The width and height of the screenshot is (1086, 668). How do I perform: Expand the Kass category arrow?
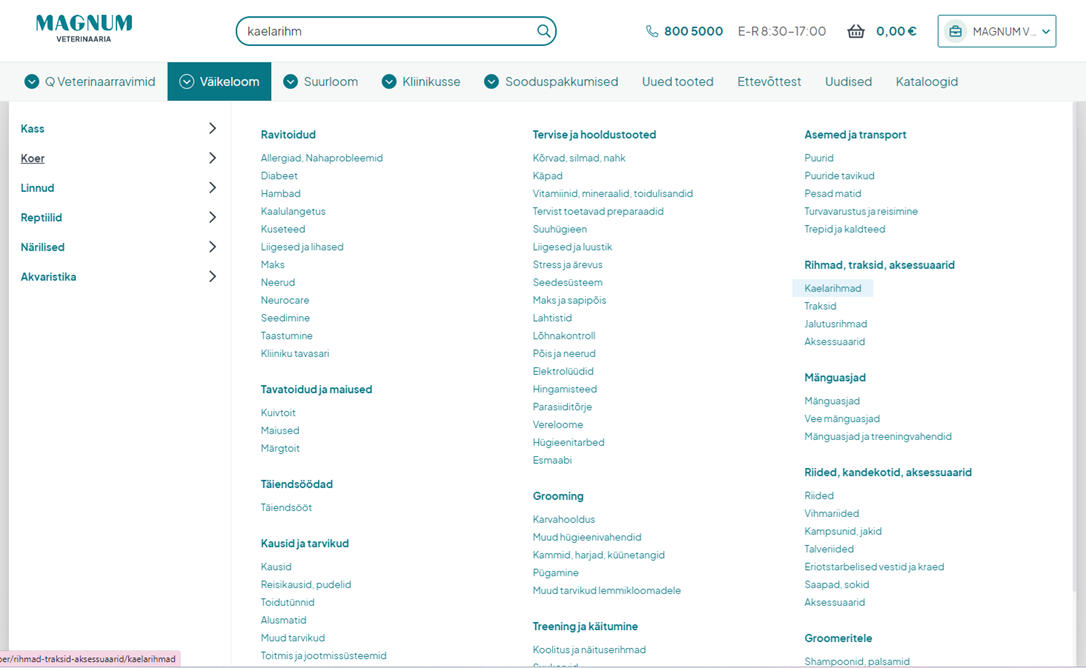pyautogui.click(x=213, y=128)
